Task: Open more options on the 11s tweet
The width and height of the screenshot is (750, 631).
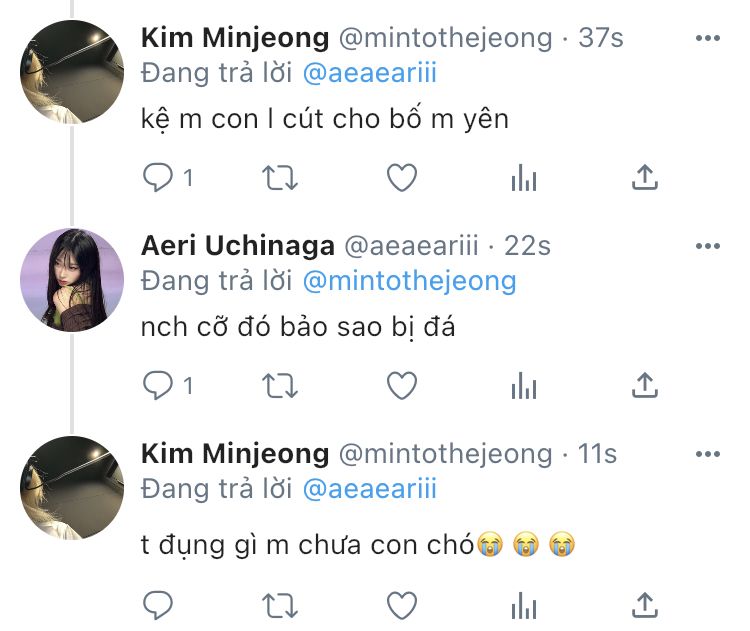Action: [707, 455]
